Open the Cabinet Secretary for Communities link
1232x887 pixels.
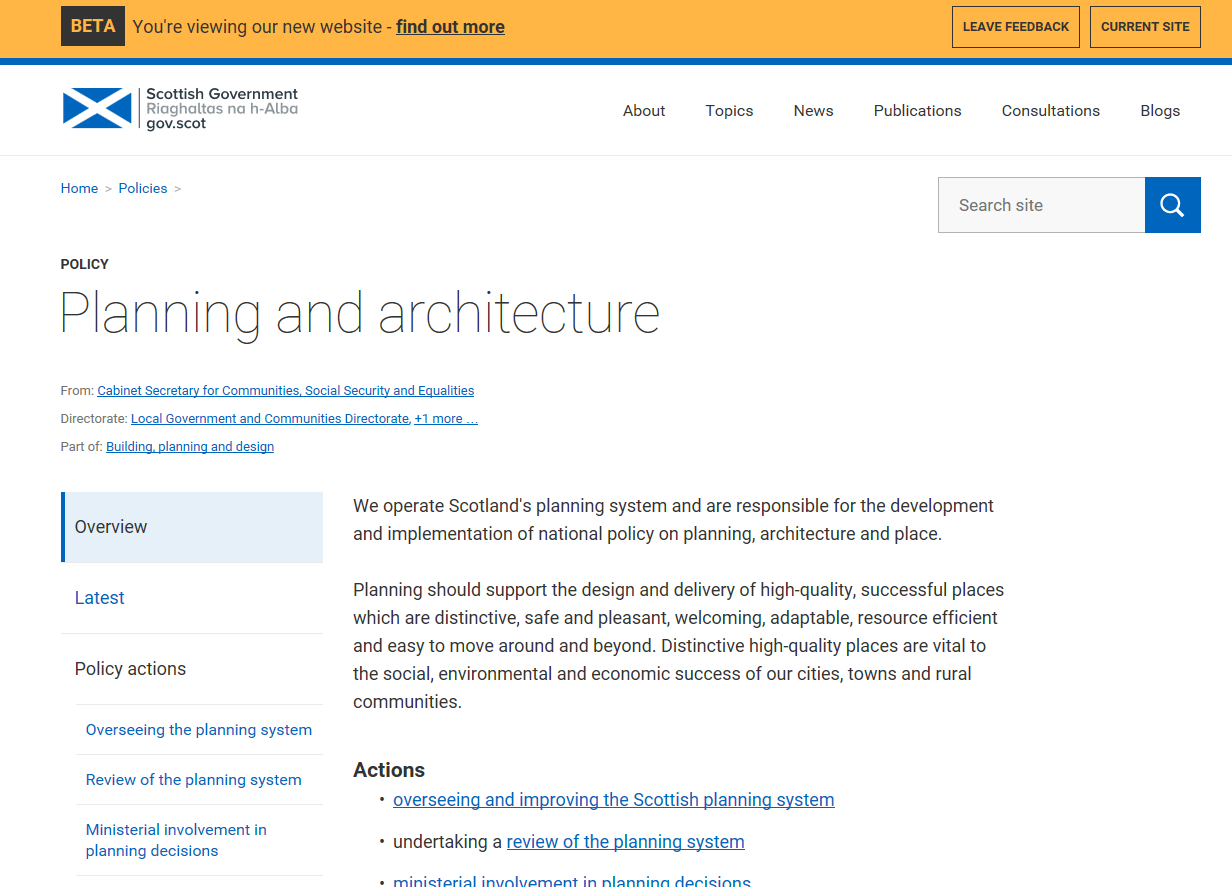(x=285, y=391)
